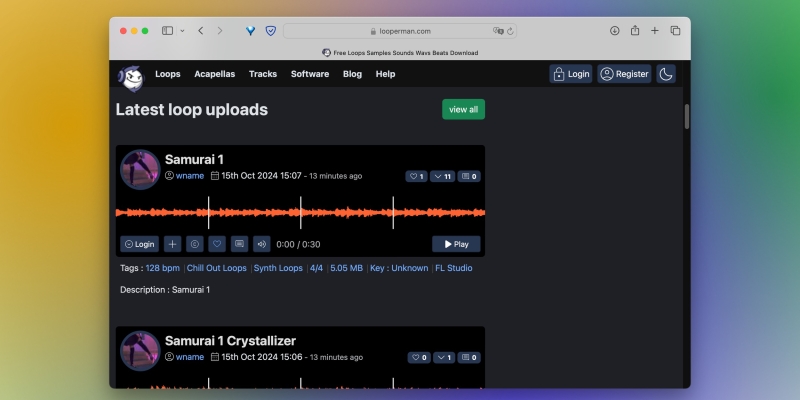Open the Chill Out Loops tag link
This screenshot has width=800, height=400.
217,268
